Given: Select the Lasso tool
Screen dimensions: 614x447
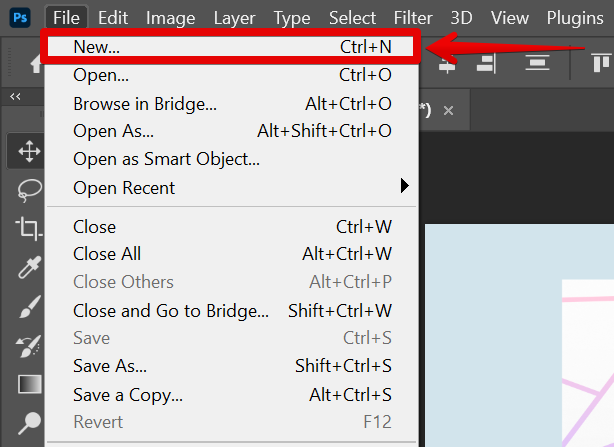Looking at the screenshot, I should [29, 190].
